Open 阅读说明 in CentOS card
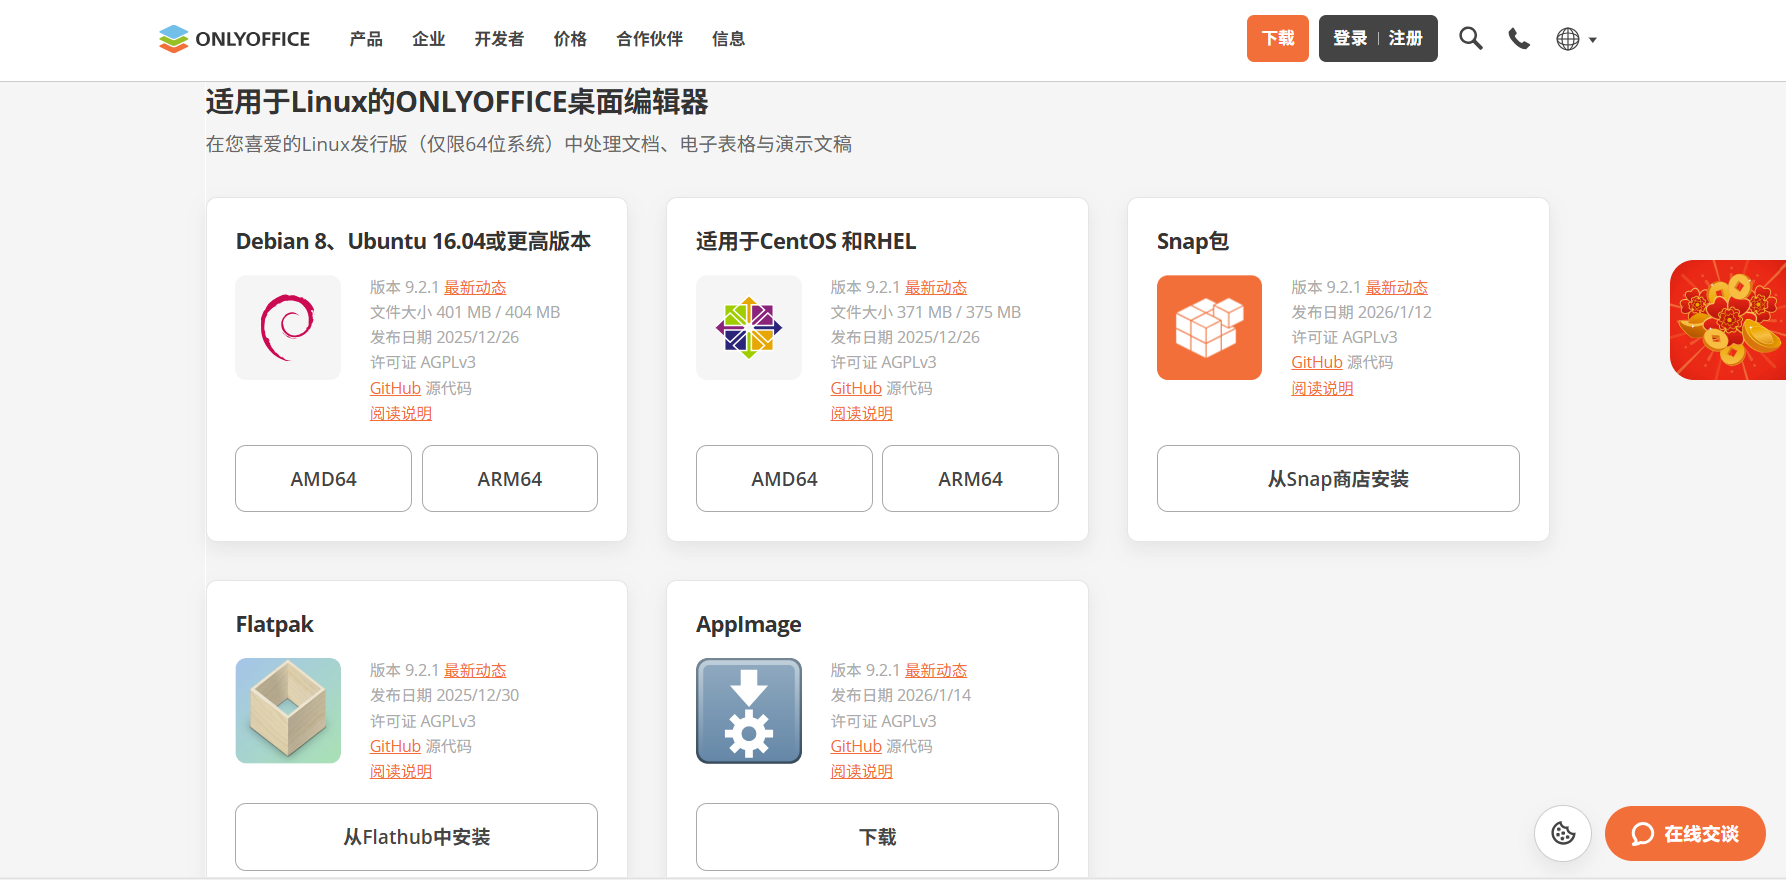Viewport: 1786px width, 880px height. click(x=862, y=413)
